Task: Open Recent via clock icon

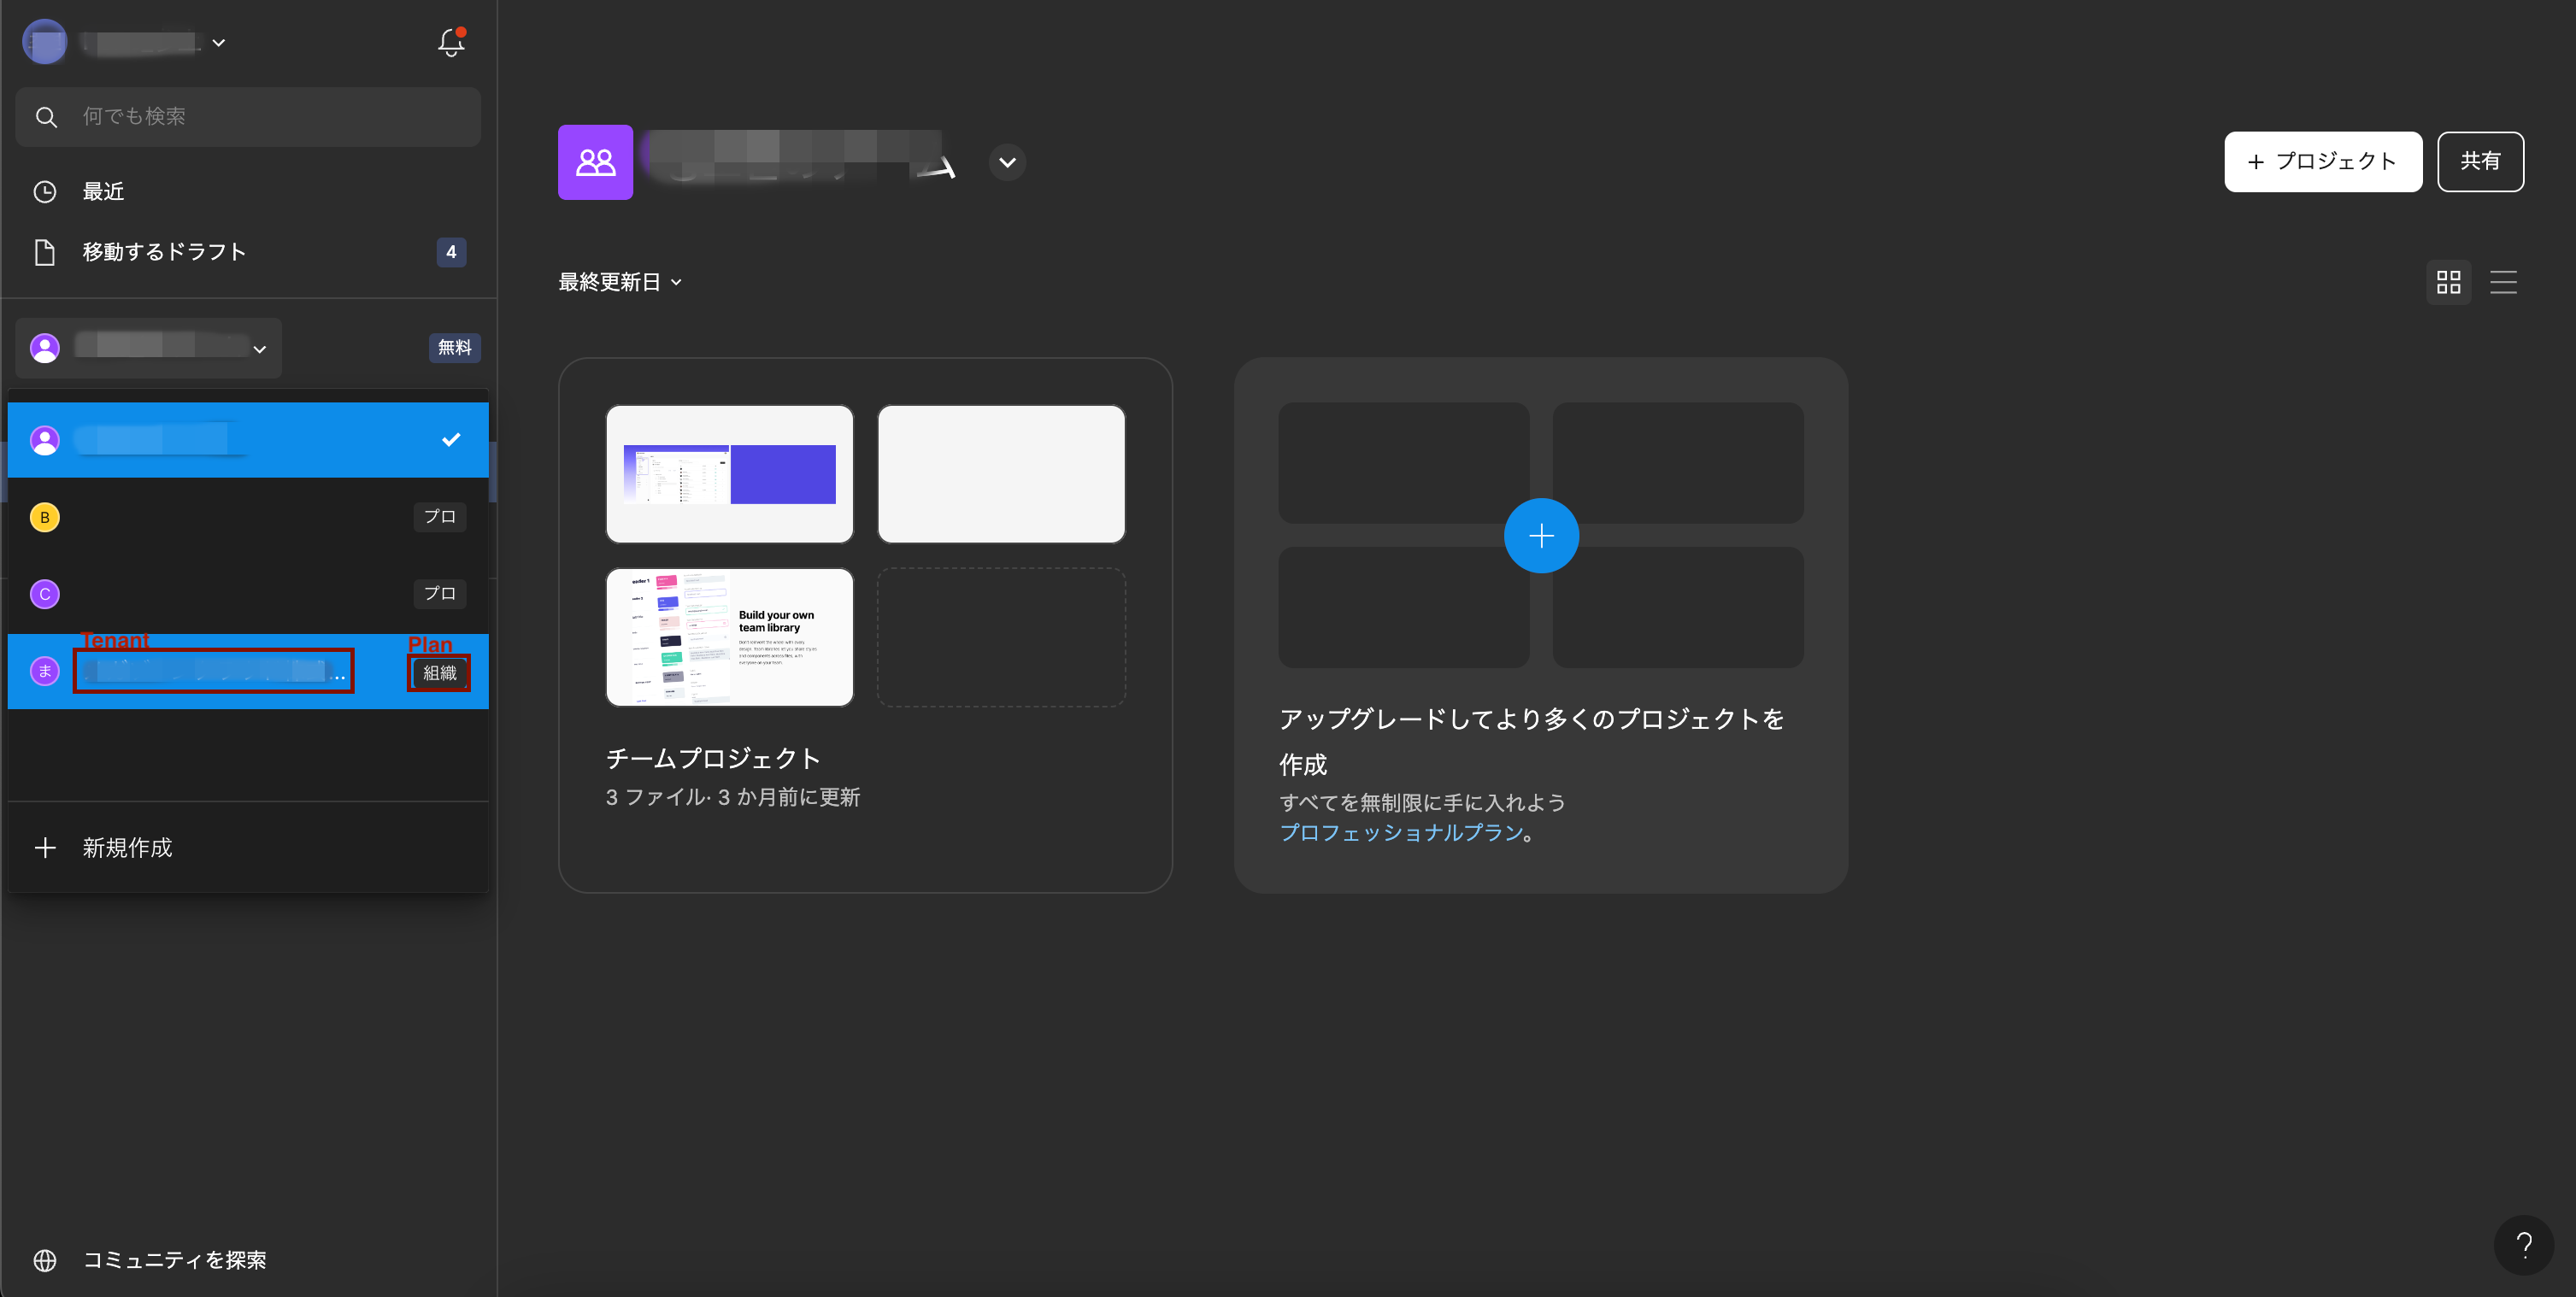Action: click(x=45, y=192)
